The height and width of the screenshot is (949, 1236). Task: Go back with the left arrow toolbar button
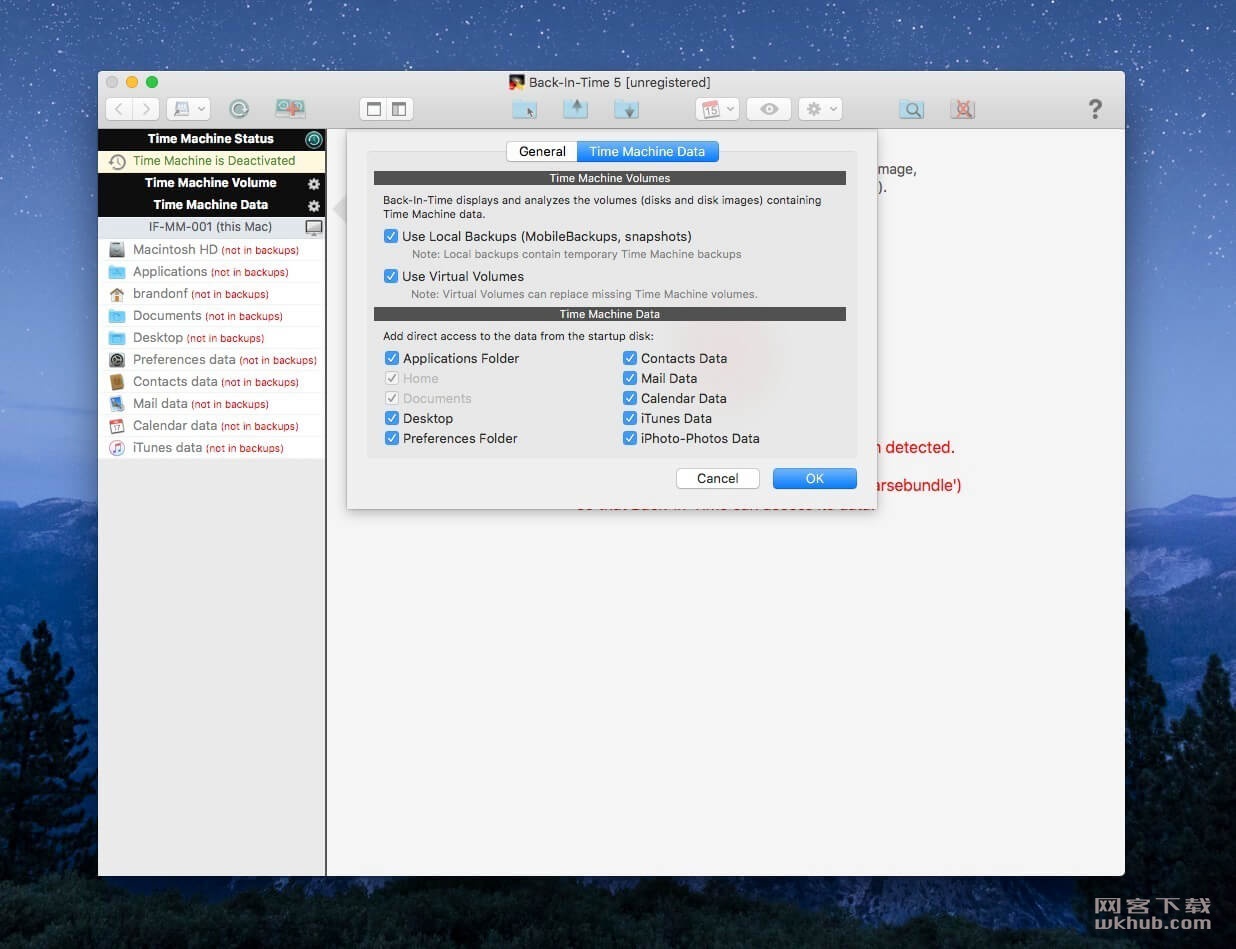tap(119, 109)
